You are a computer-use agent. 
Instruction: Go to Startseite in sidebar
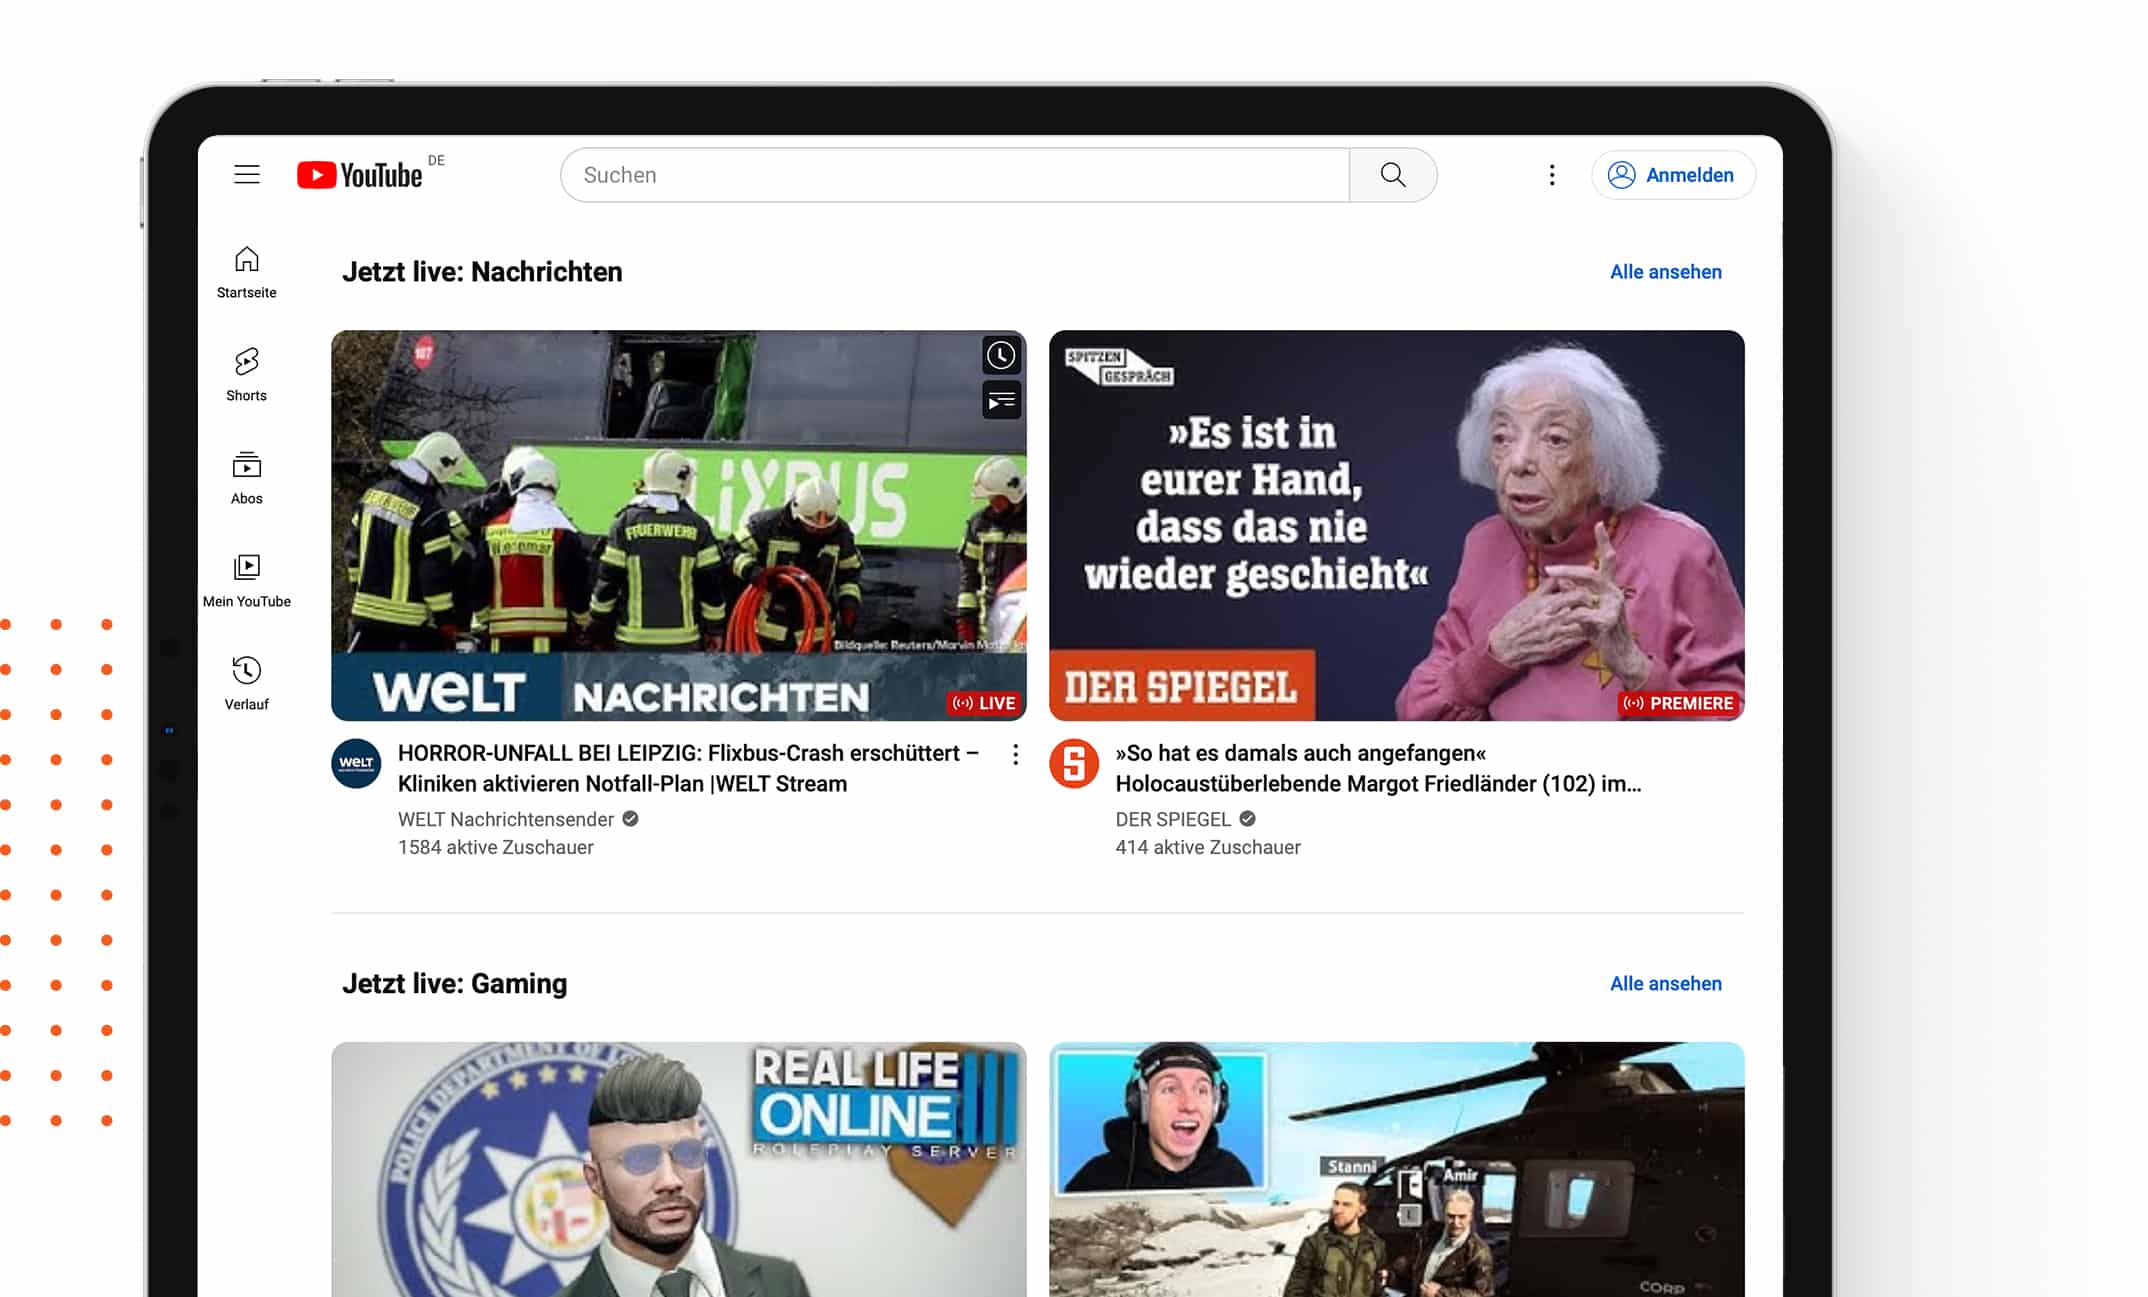point(247,272)
